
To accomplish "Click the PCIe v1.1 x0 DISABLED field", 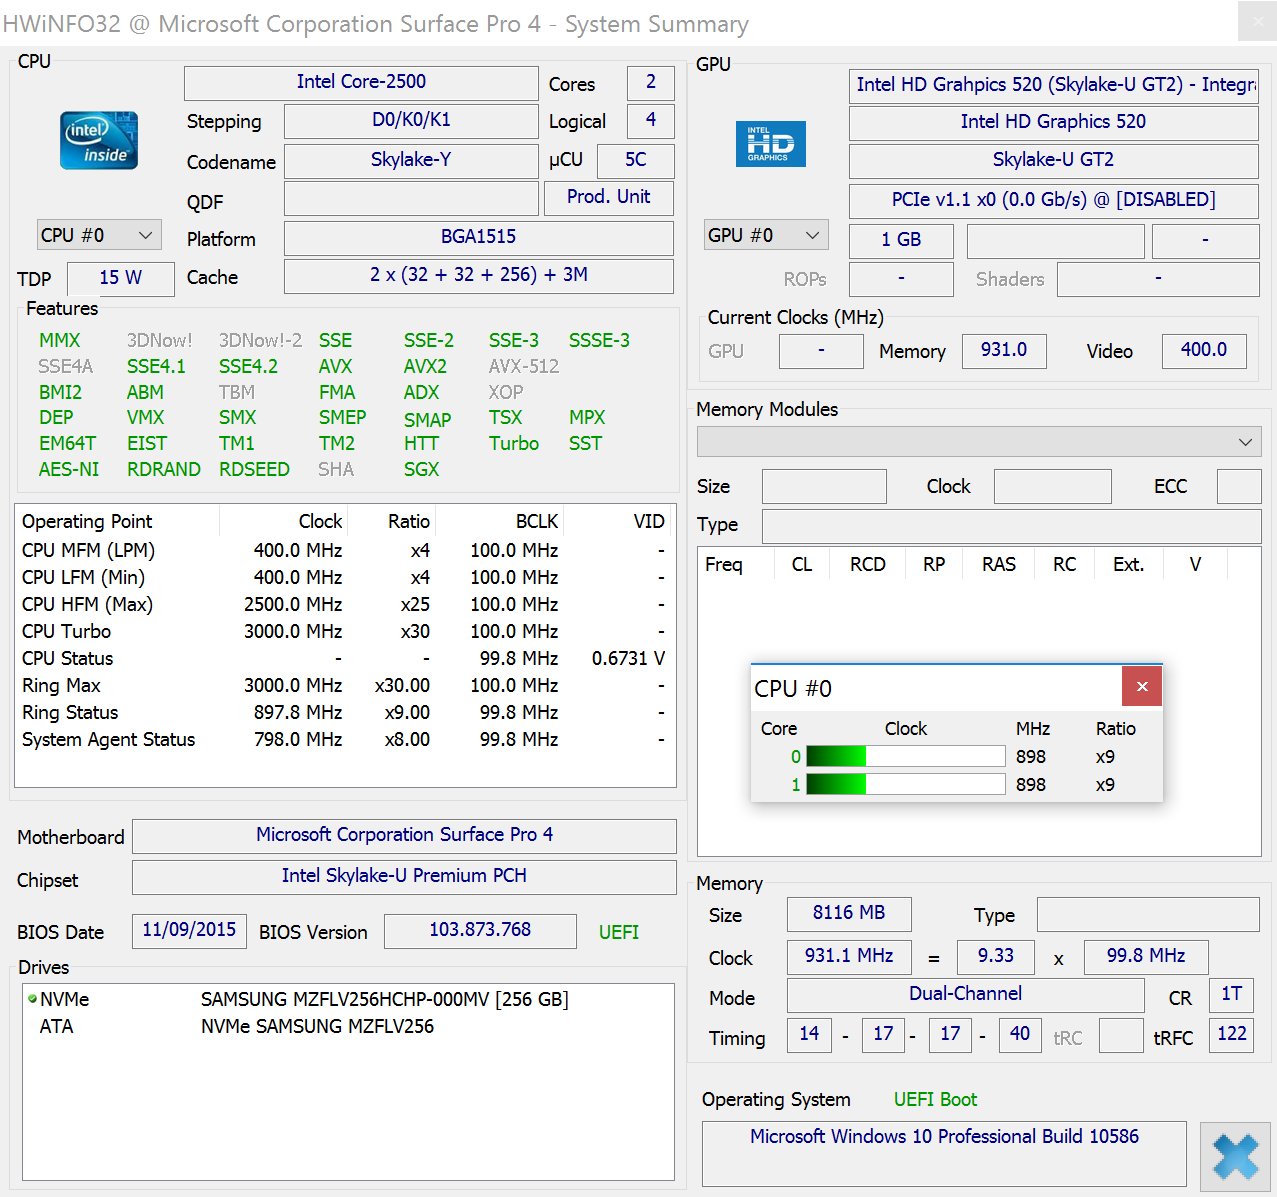I will tap(1054, 201).
